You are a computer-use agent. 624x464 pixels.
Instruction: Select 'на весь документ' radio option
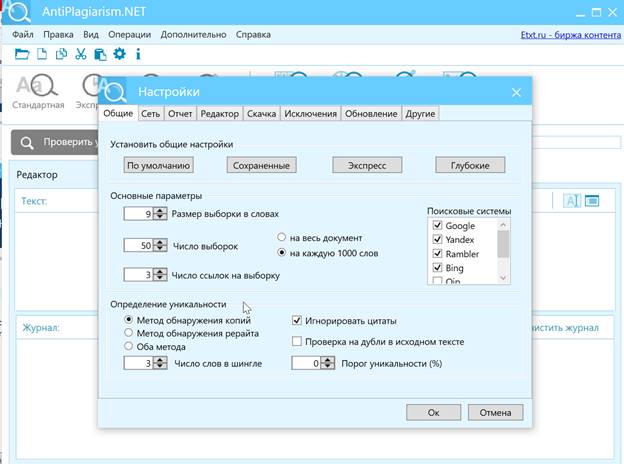(x=281, y=238)
